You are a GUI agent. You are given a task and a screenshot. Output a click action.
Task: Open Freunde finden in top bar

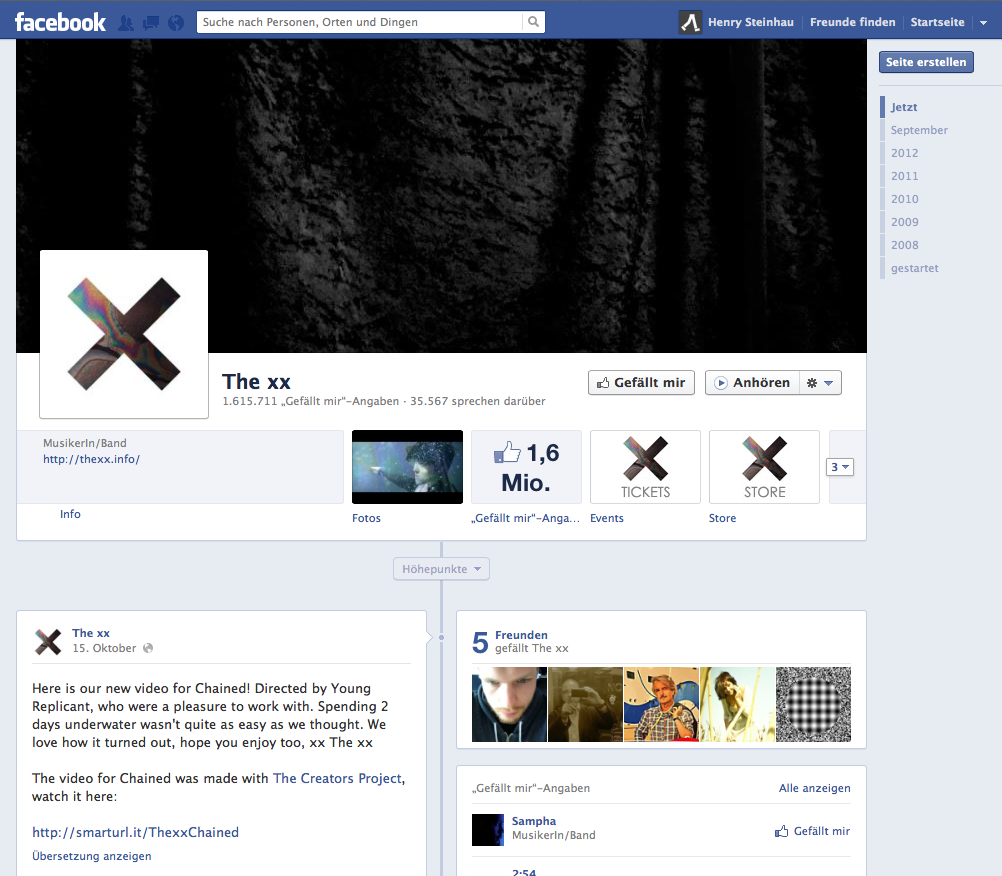pyautogui.click(x=852, y=22)
